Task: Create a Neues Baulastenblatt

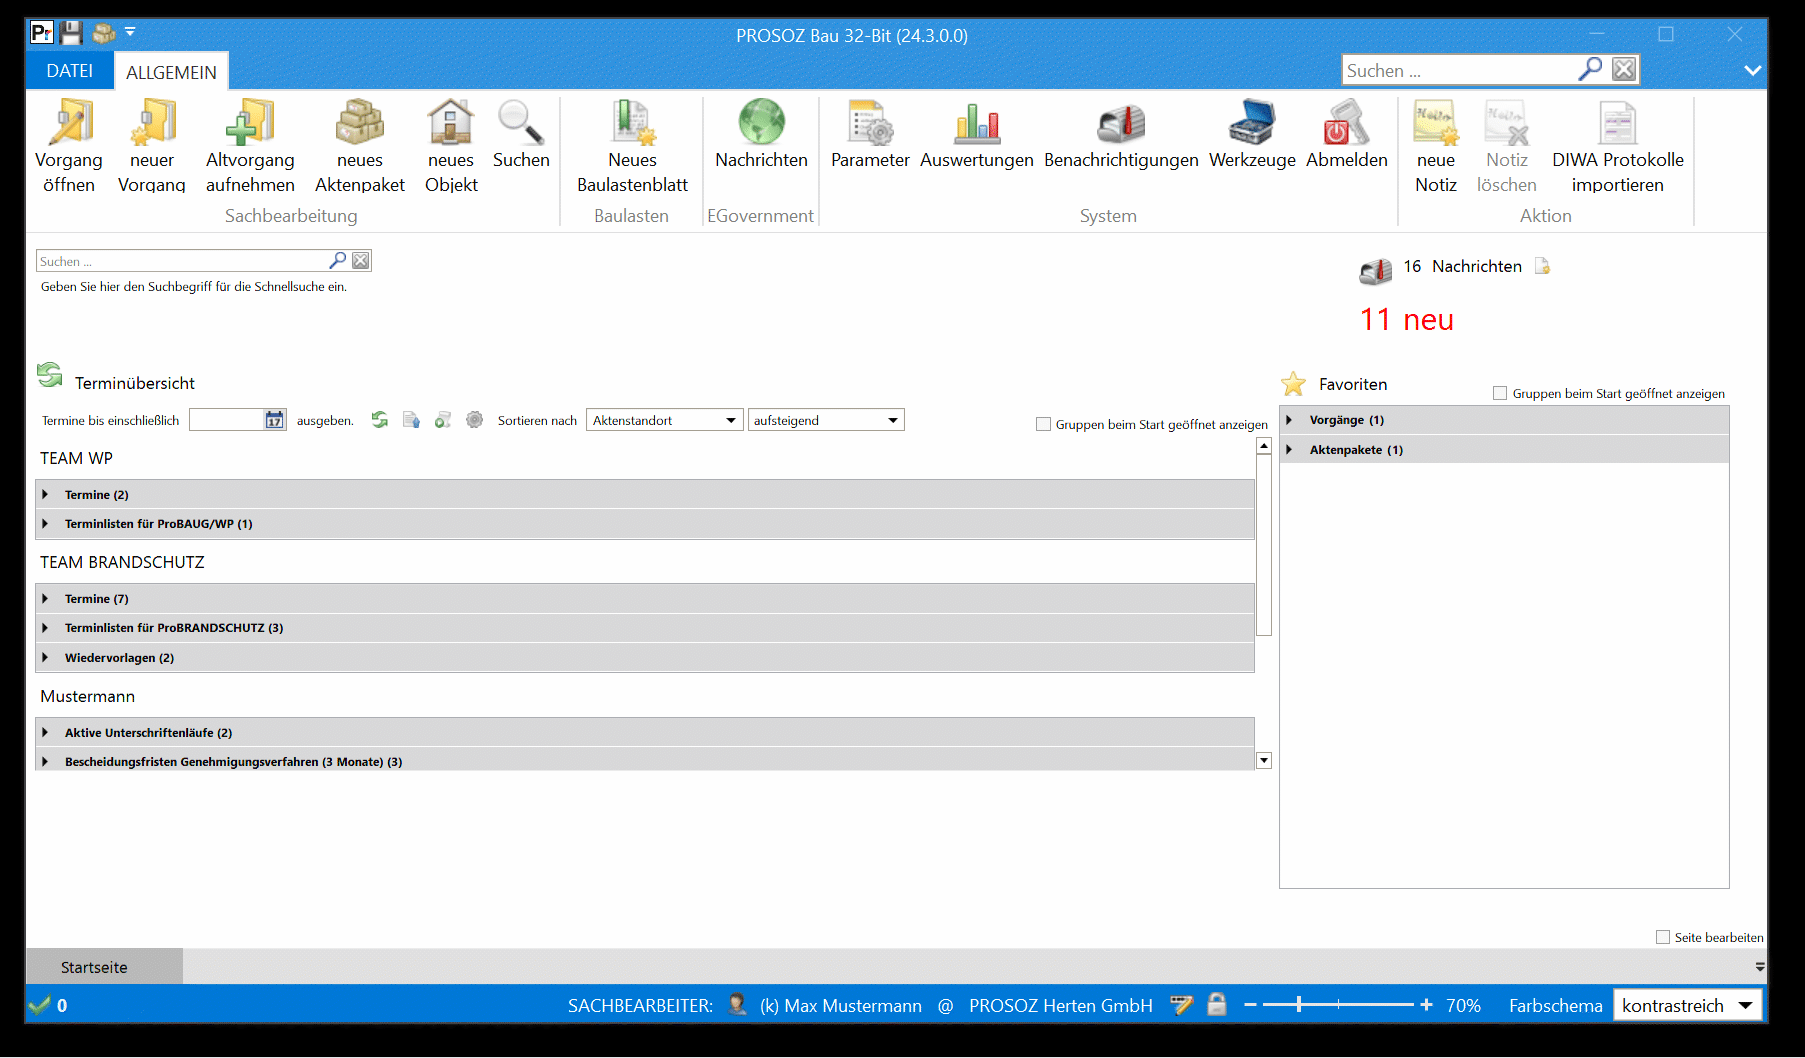Action: point(632,146)
